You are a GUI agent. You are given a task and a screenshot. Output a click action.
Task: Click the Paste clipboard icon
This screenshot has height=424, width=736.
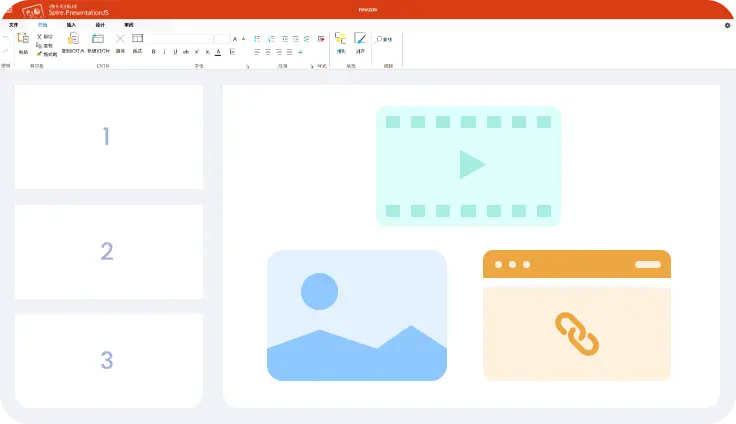pos(23,38)
